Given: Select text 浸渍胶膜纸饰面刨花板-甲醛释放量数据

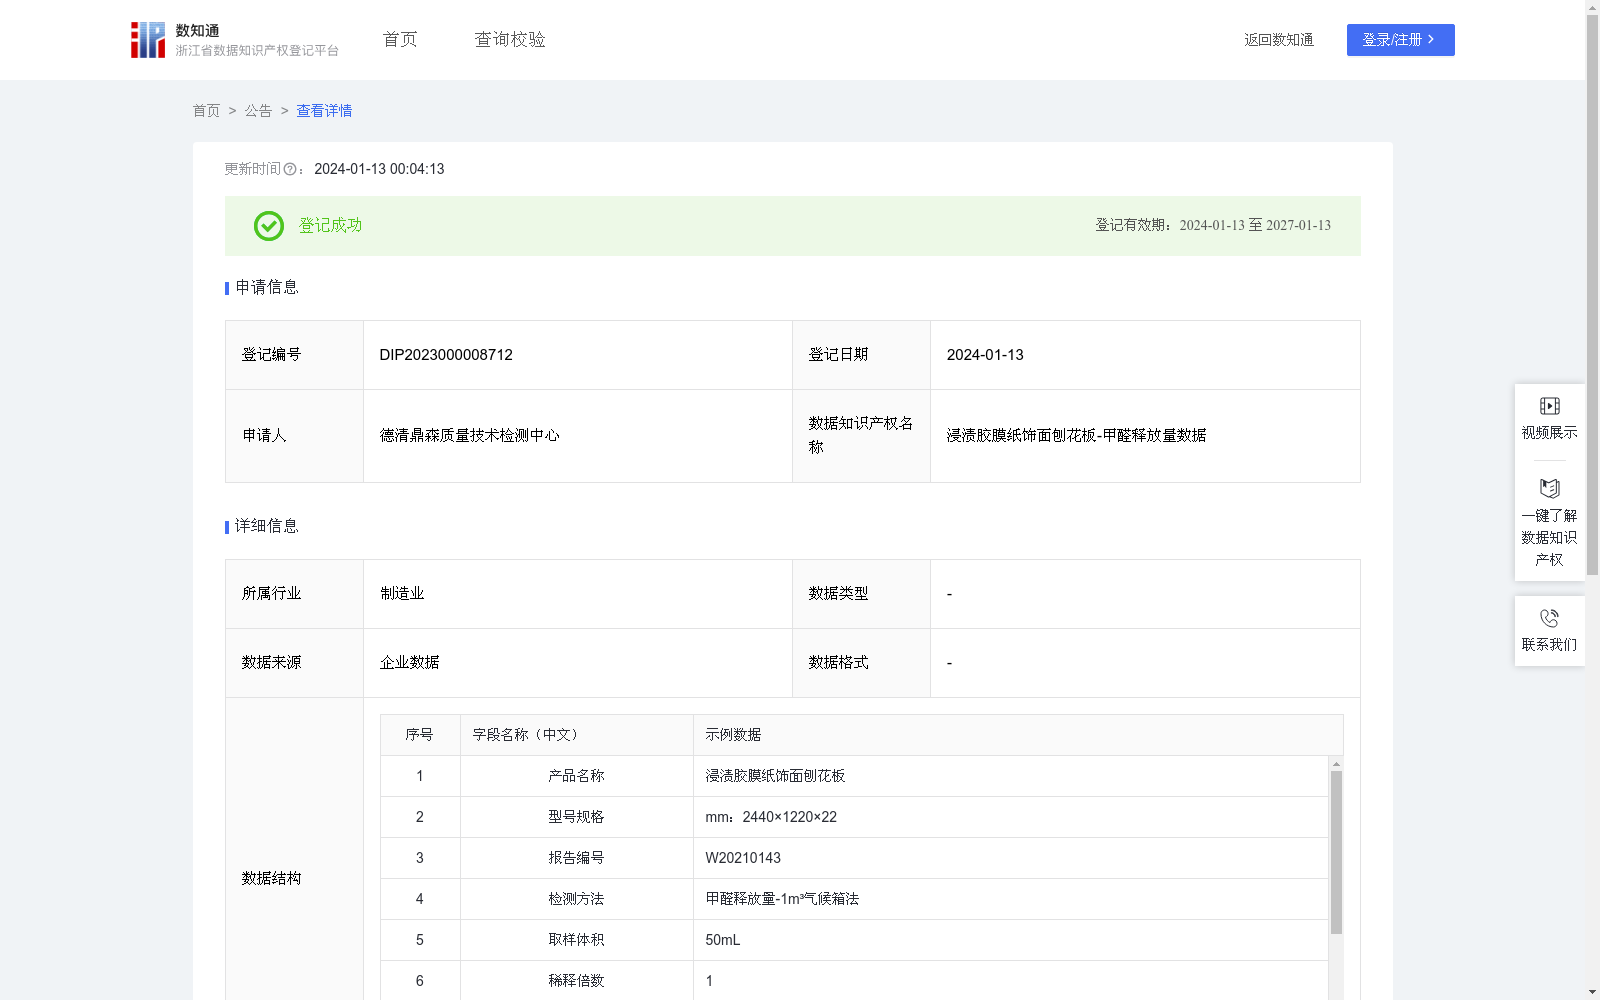Looking at the screenshot, I should click(x=1077, y=436).
